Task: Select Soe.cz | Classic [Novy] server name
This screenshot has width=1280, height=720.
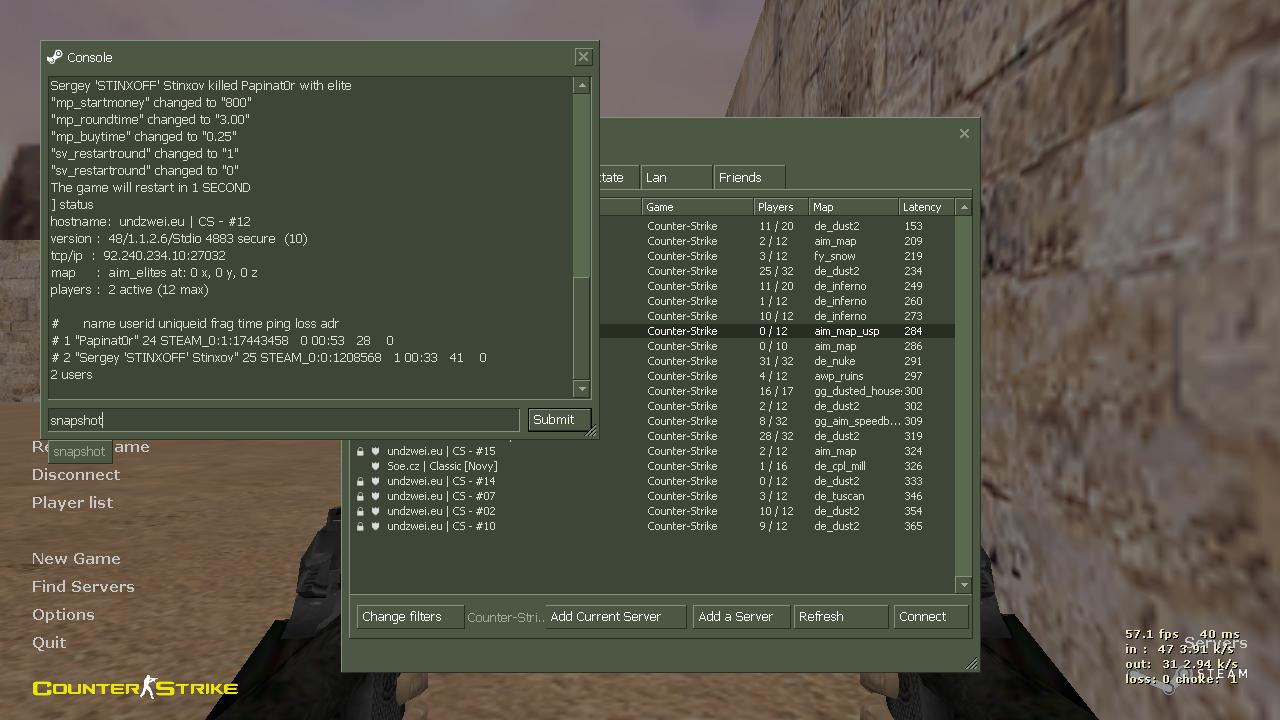Action: point(442,466)
